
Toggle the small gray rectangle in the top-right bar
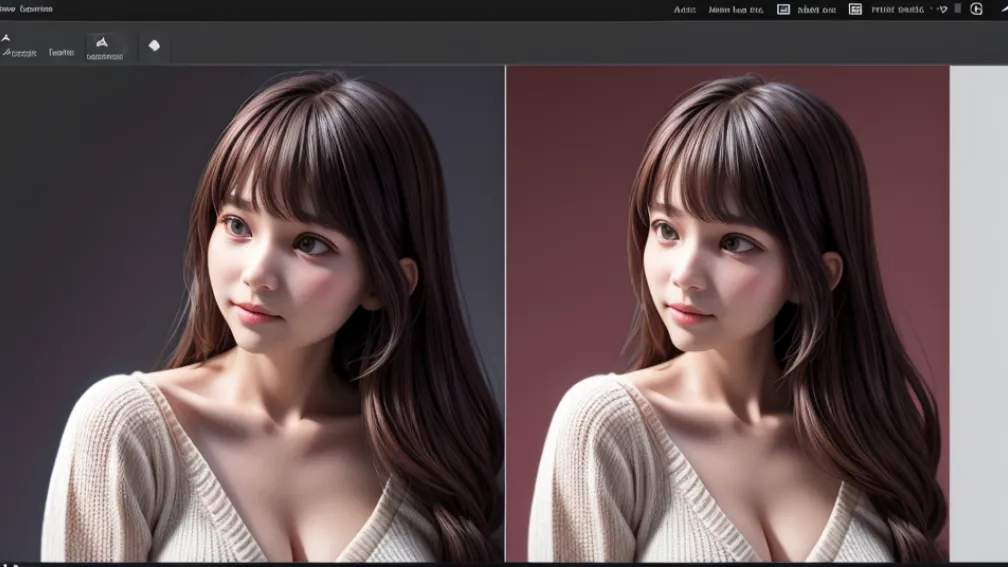pyautogui.click(x=957, y=8)
